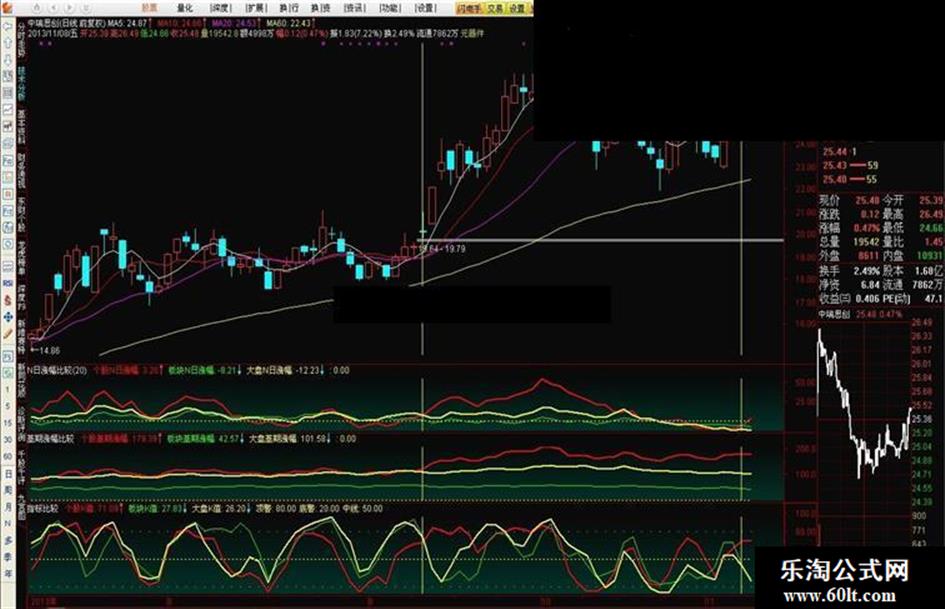The image size is (945, 609).
Task: Select the blue four-arrow move icon
Action: [x=8, y=317]
